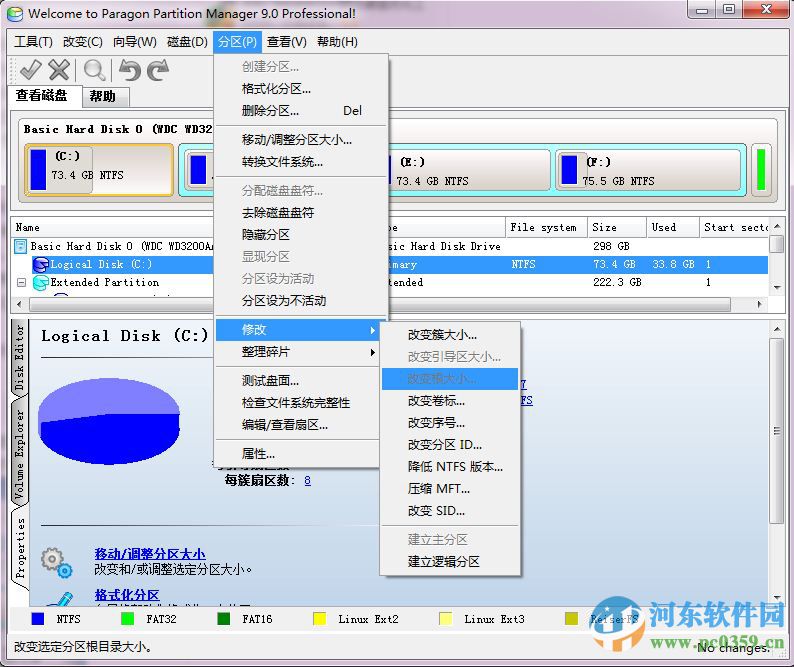The width and height of the screenshot is (794, 667).
Task: Switch to the 查看磁盘 tab
Action: pos(46,96)
